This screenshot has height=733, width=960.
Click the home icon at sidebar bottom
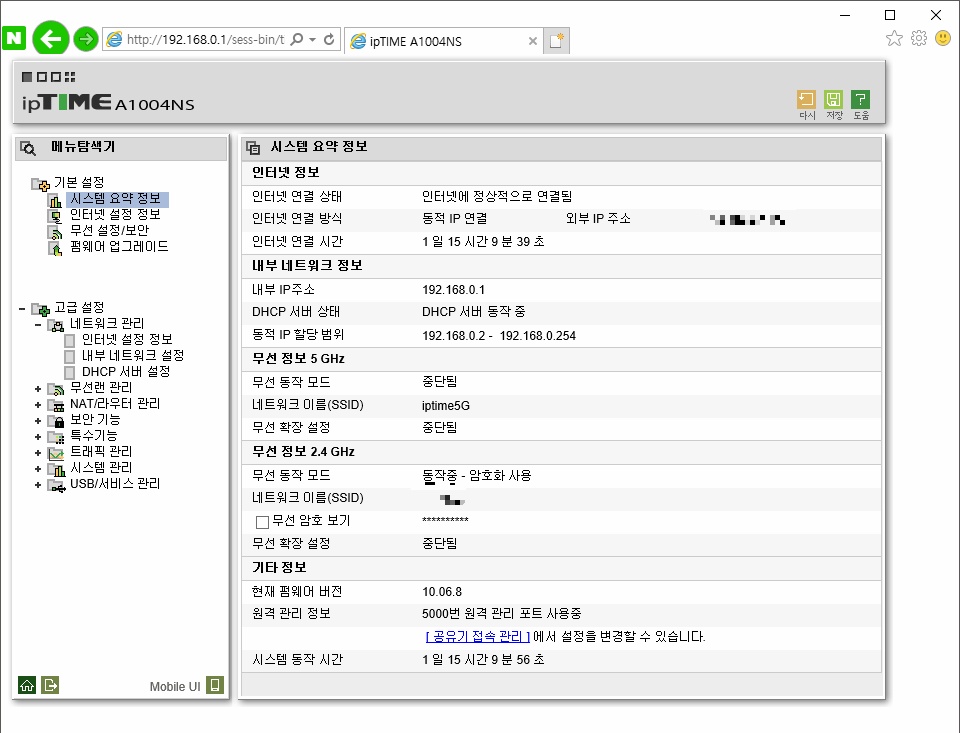point(27,685)
